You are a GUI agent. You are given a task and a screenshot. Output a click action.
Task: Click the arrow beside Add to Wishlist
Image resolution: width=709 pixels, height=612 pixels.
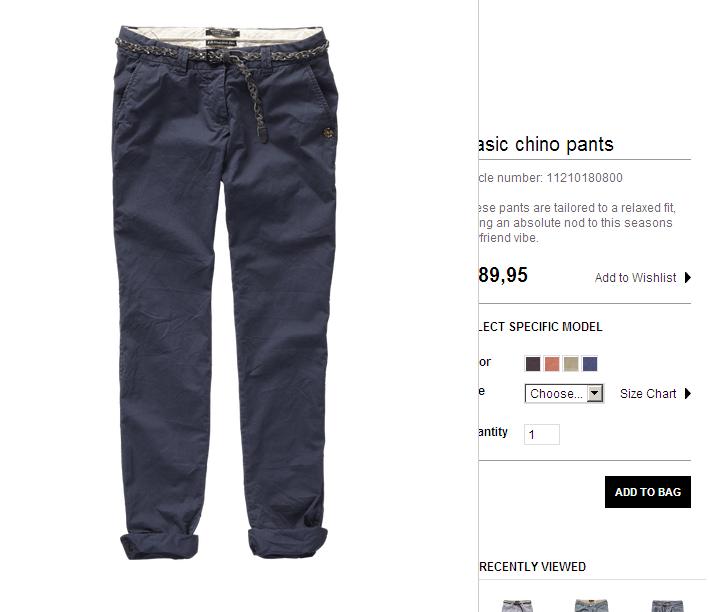pos(688,277)
